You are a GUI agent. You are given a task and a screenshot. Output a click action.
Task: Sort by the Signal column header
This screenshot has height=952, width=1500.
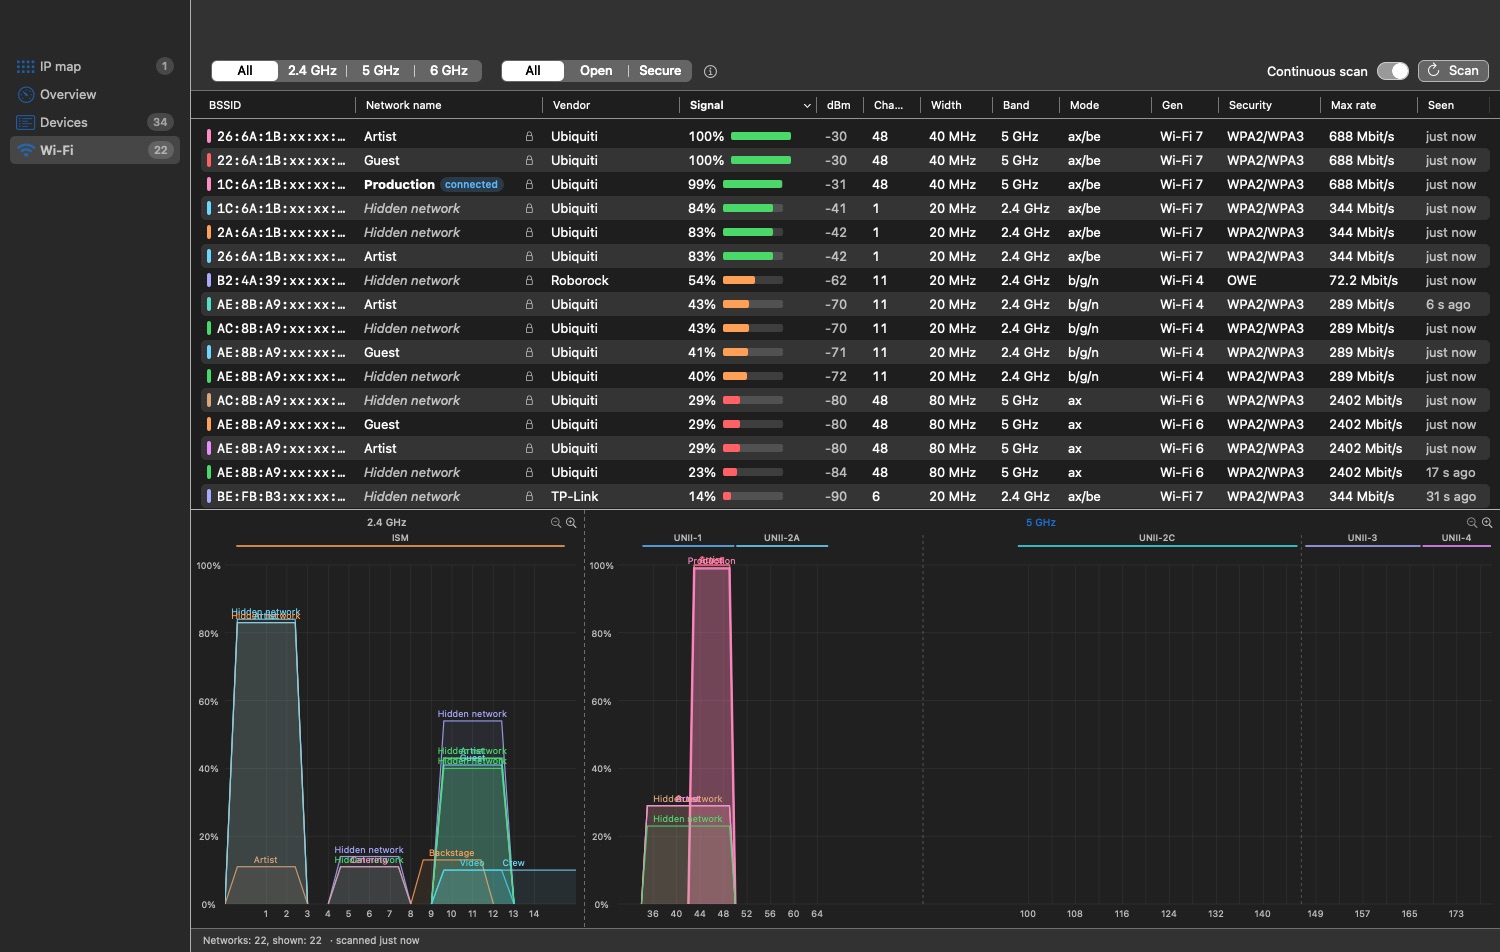click(x=750, y=105)
